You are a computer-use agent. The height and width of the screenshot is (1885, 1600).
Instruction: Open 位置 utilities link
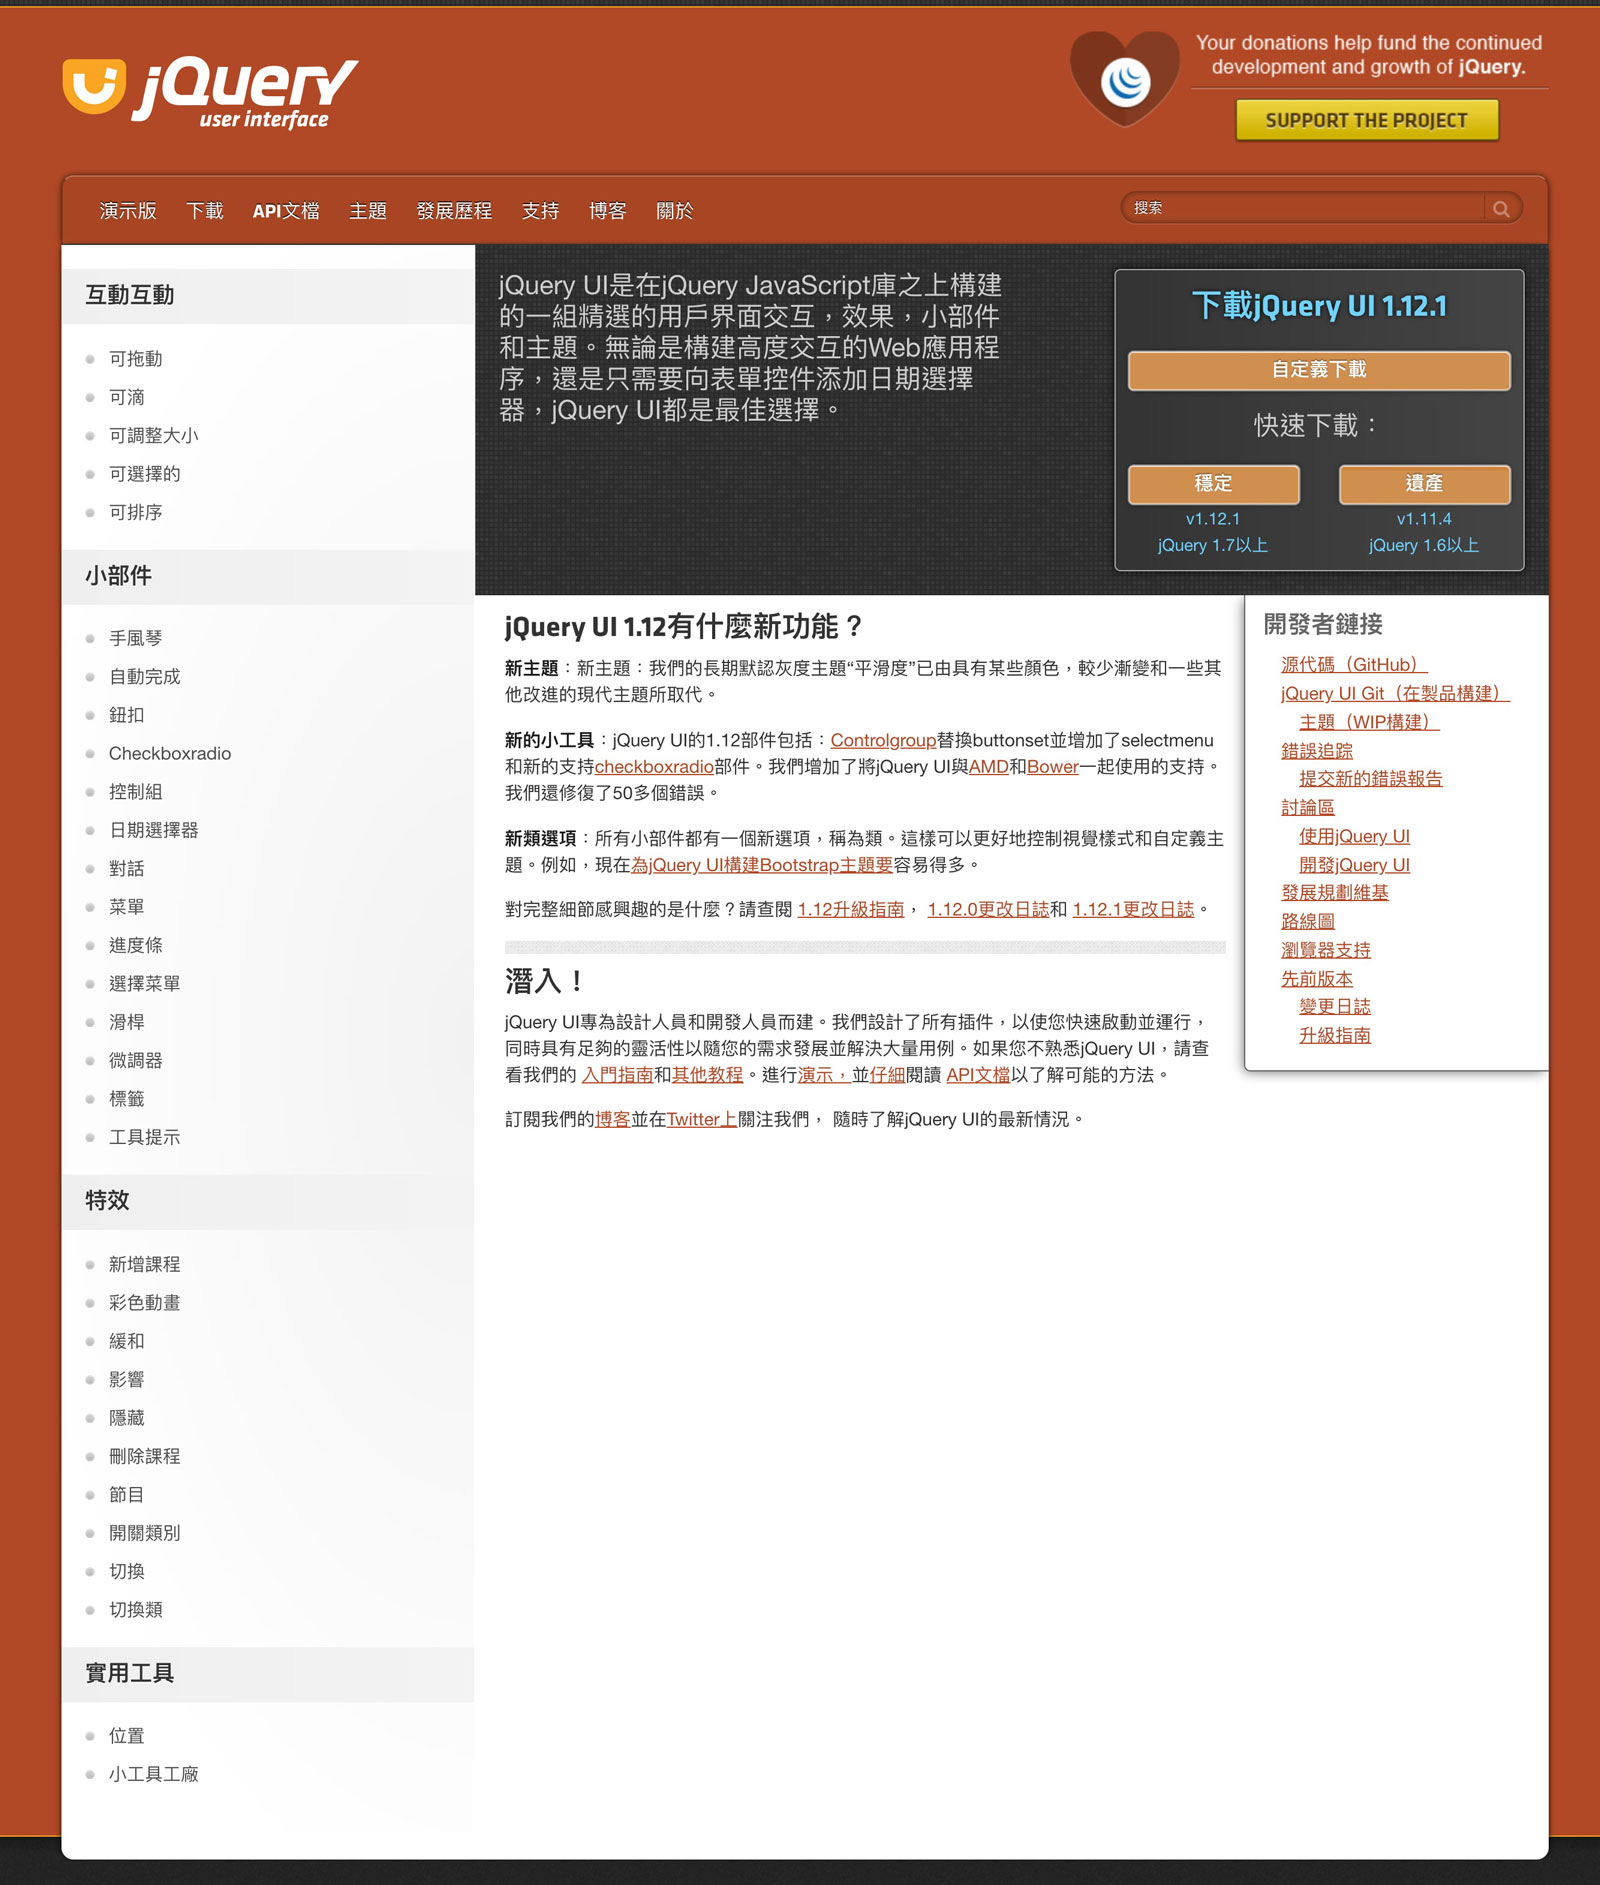(127, 1736)
